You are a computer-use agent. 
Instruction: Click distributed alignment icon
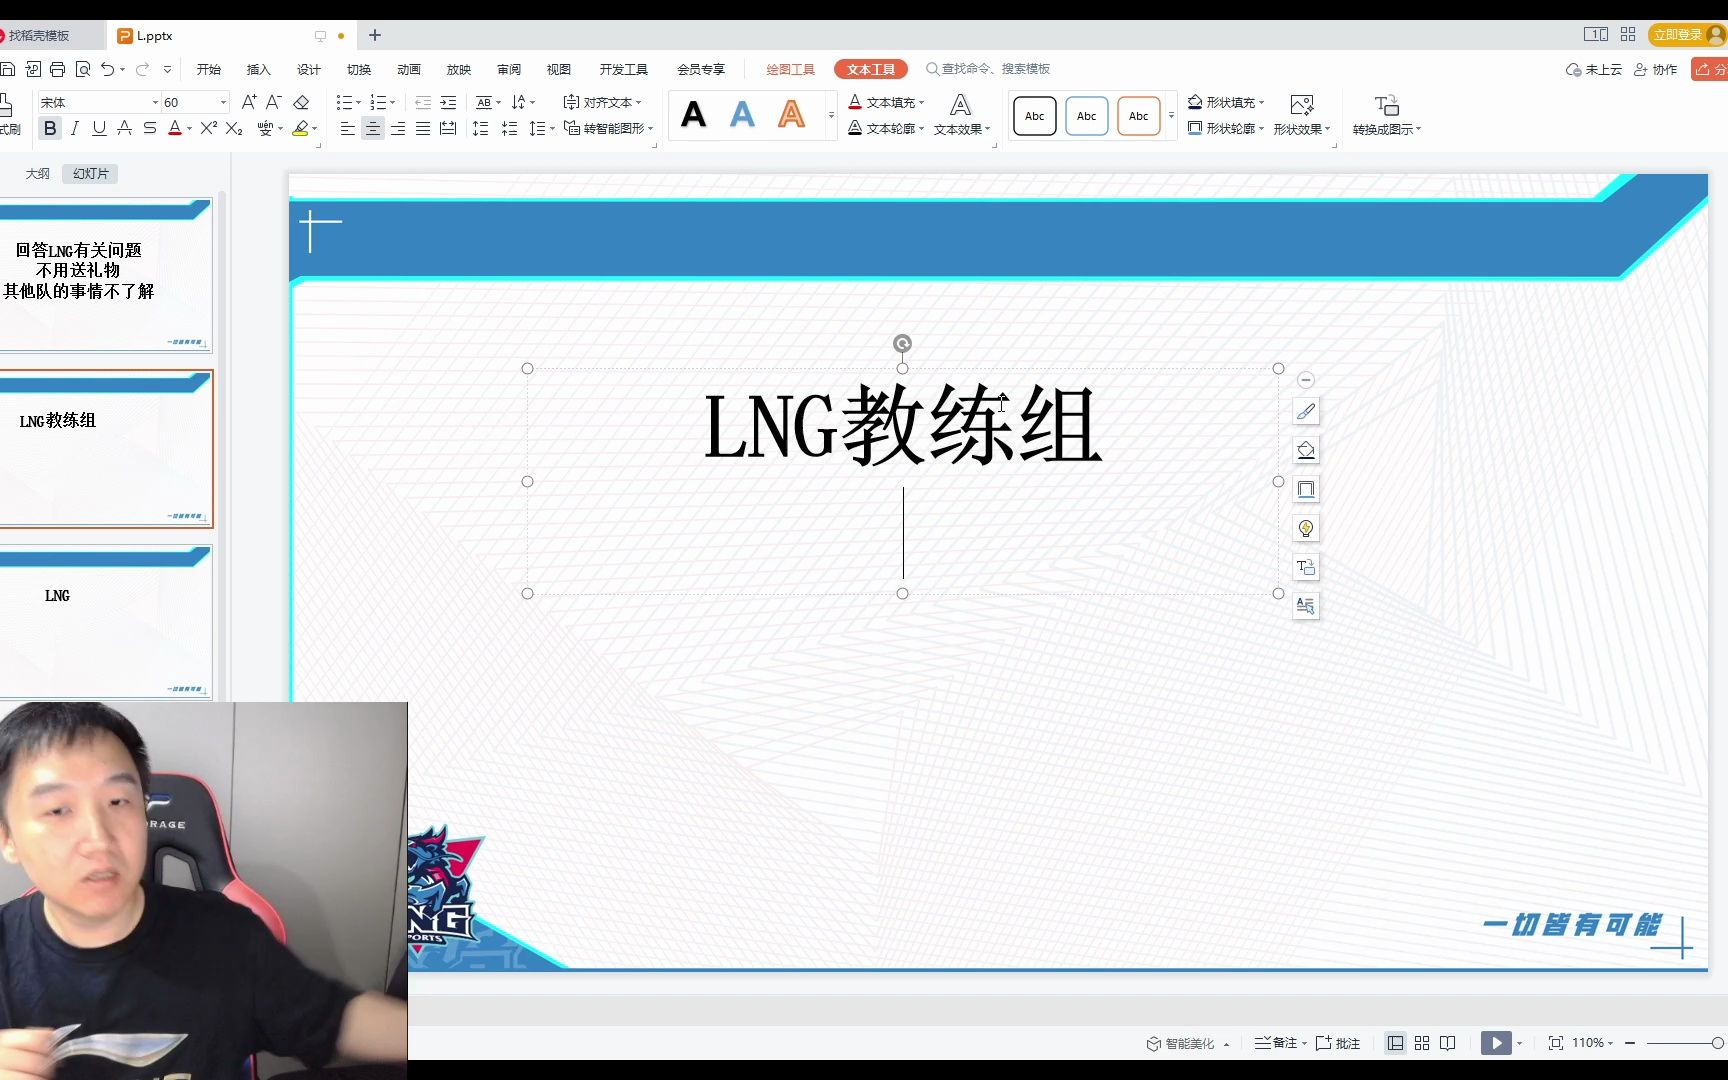pos(448,128)
